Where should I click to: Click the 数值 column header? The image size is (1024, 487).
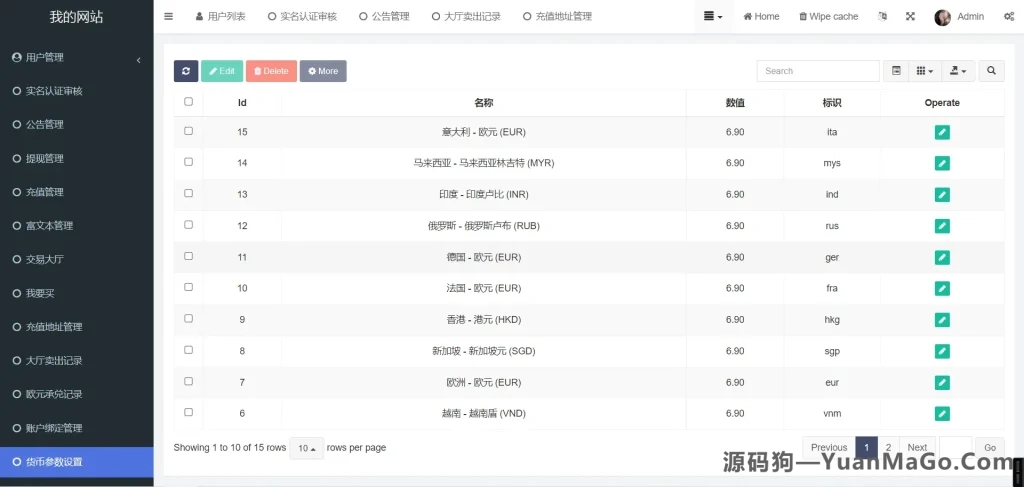click(735, 102)
